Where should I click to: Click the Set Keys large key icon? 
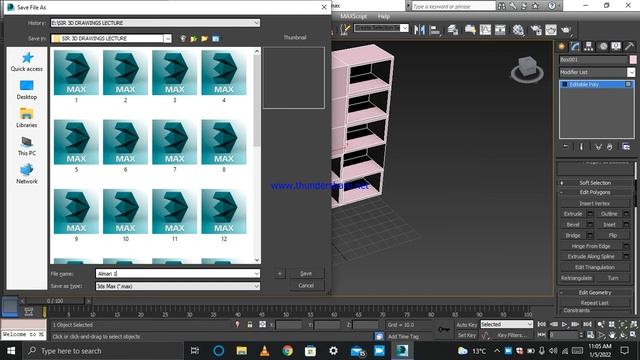click(x=444, y=329)
